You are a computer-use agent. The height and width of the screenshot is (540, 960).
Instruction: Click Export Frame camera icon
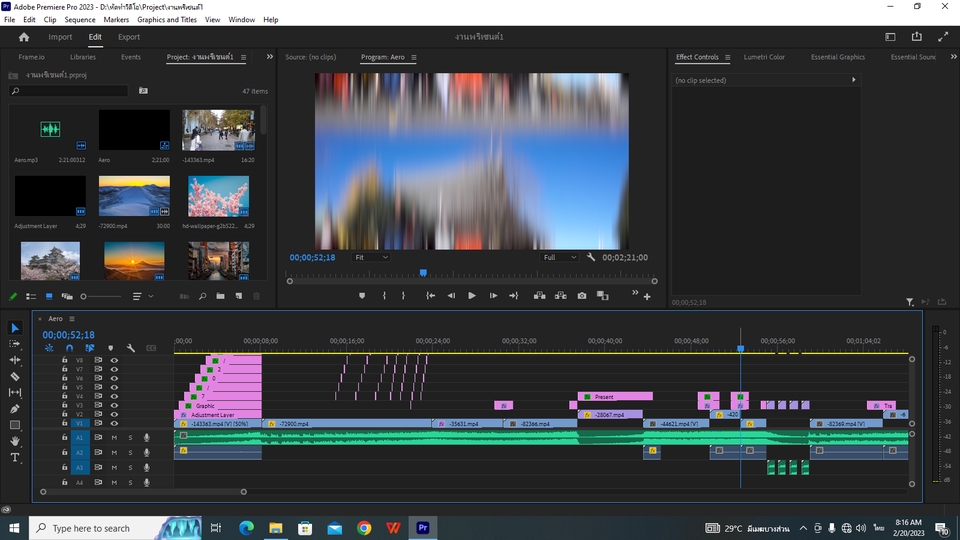(582, 296)
